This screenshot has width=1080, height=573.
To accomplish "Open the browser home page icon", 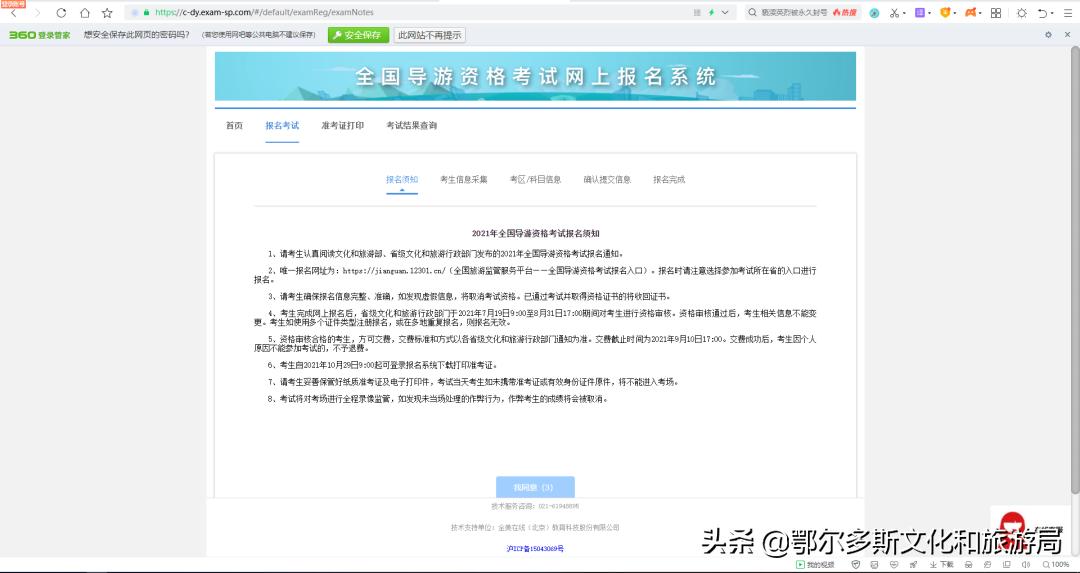I will [x=85, y=13].
